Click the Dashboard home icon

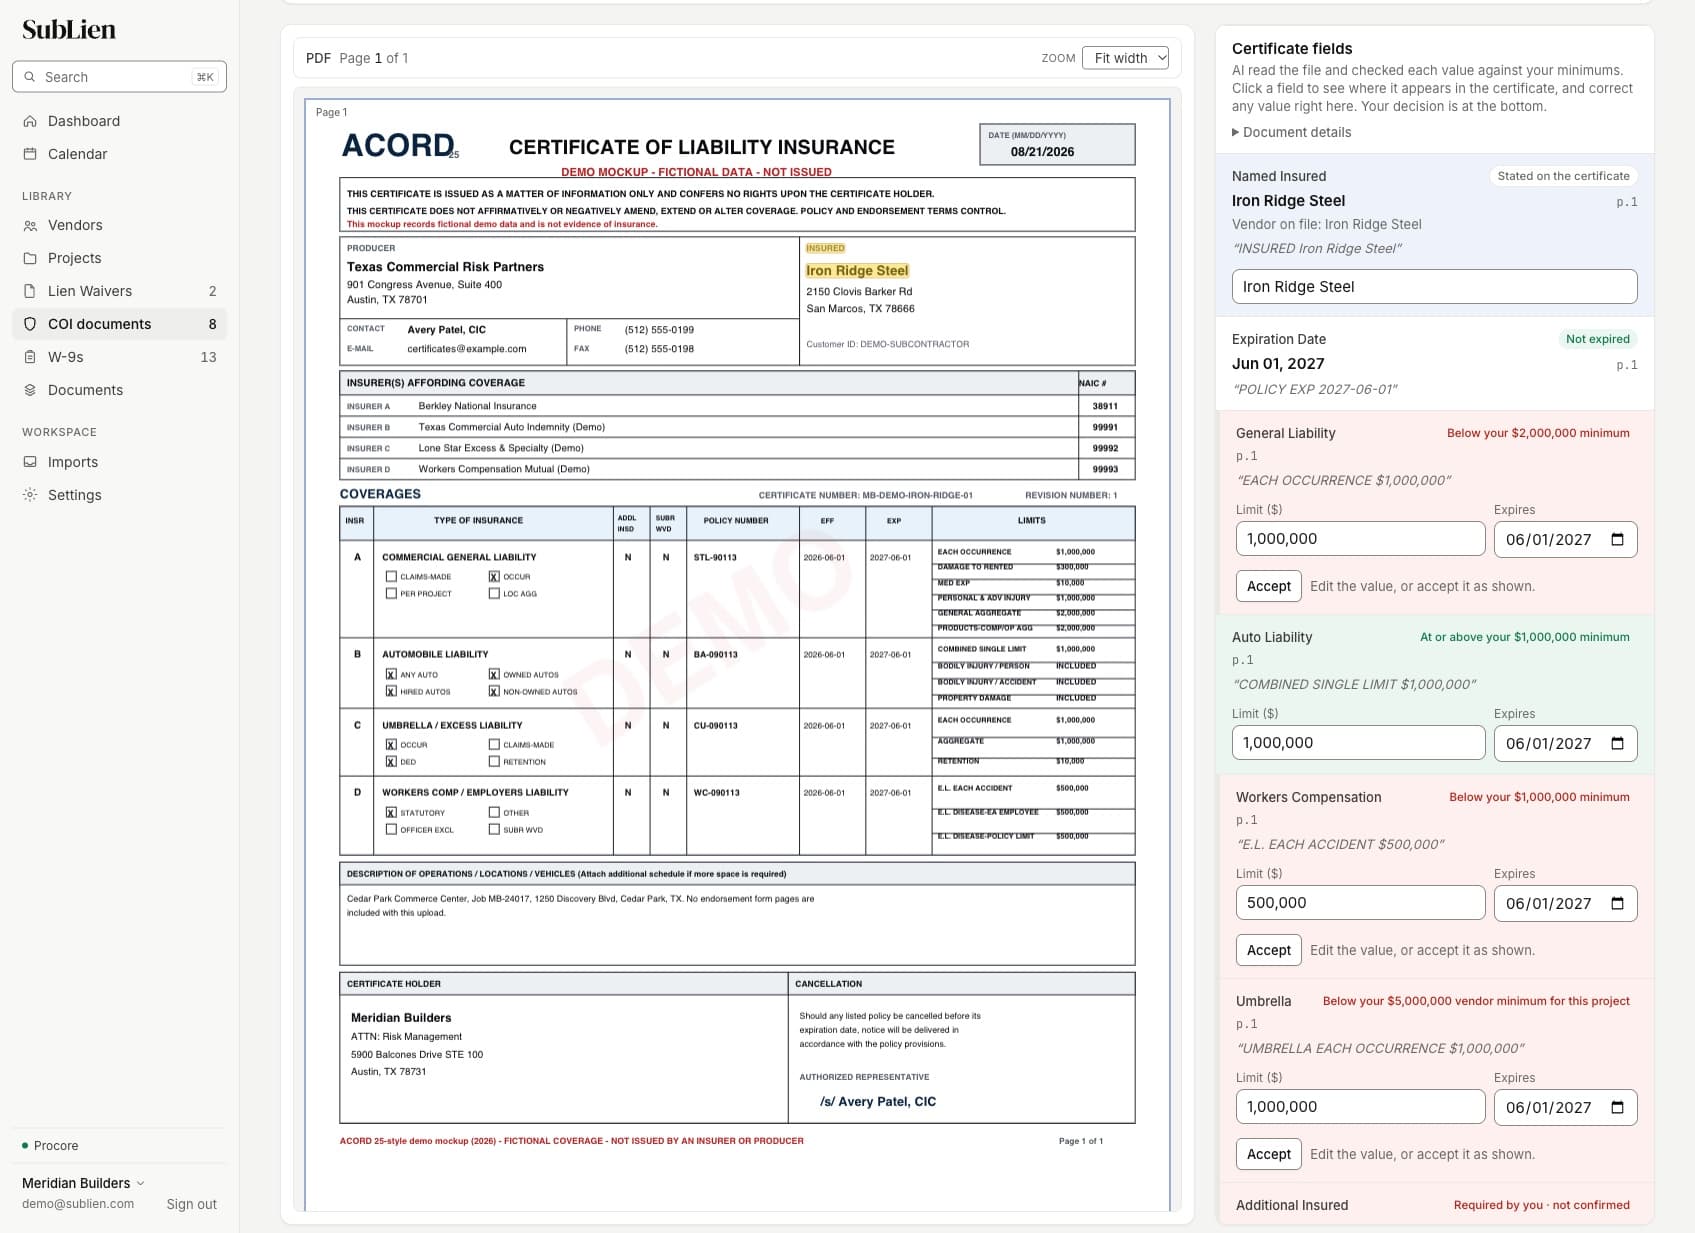tap(30, 121)
